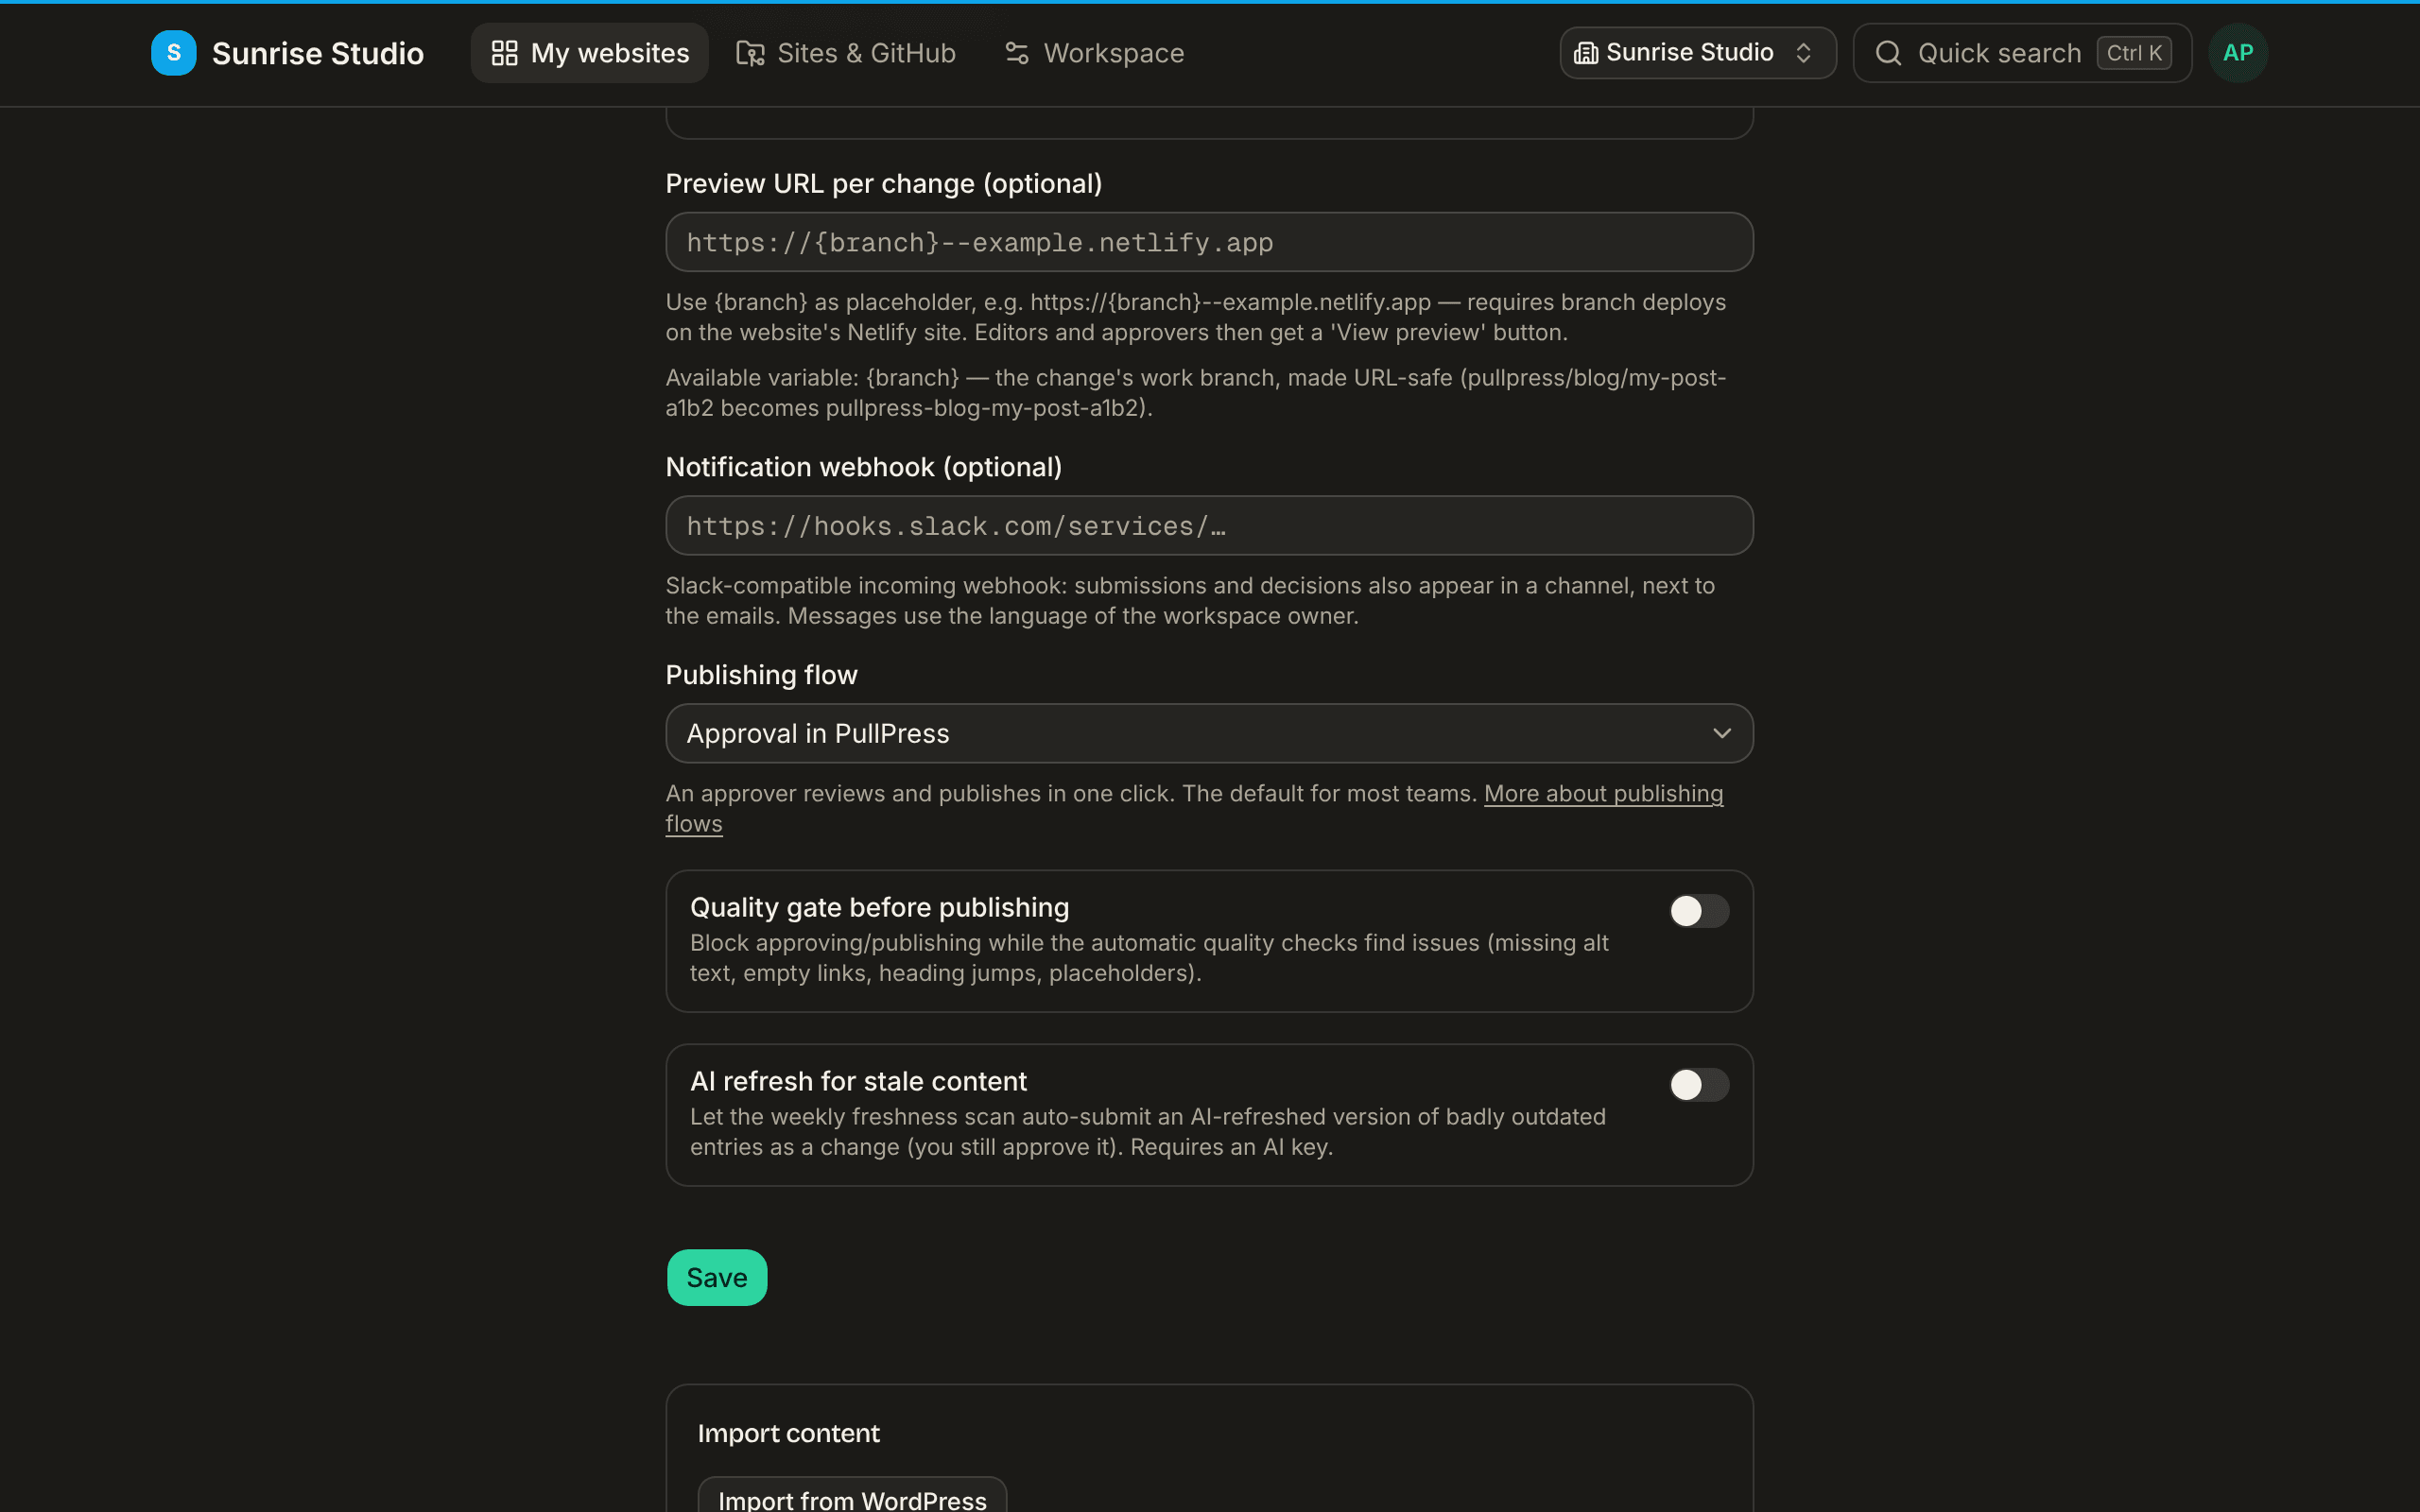Focus the Preview URL per change field
Screen dimensions: 2420x1512
pos(1209,242)
